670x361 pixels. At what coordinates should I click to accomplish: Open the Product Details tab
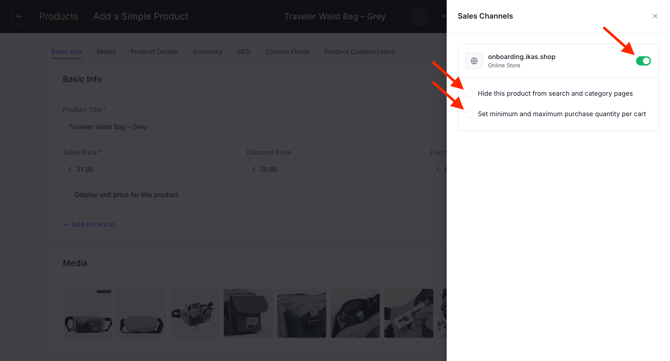tap(154, 52)
